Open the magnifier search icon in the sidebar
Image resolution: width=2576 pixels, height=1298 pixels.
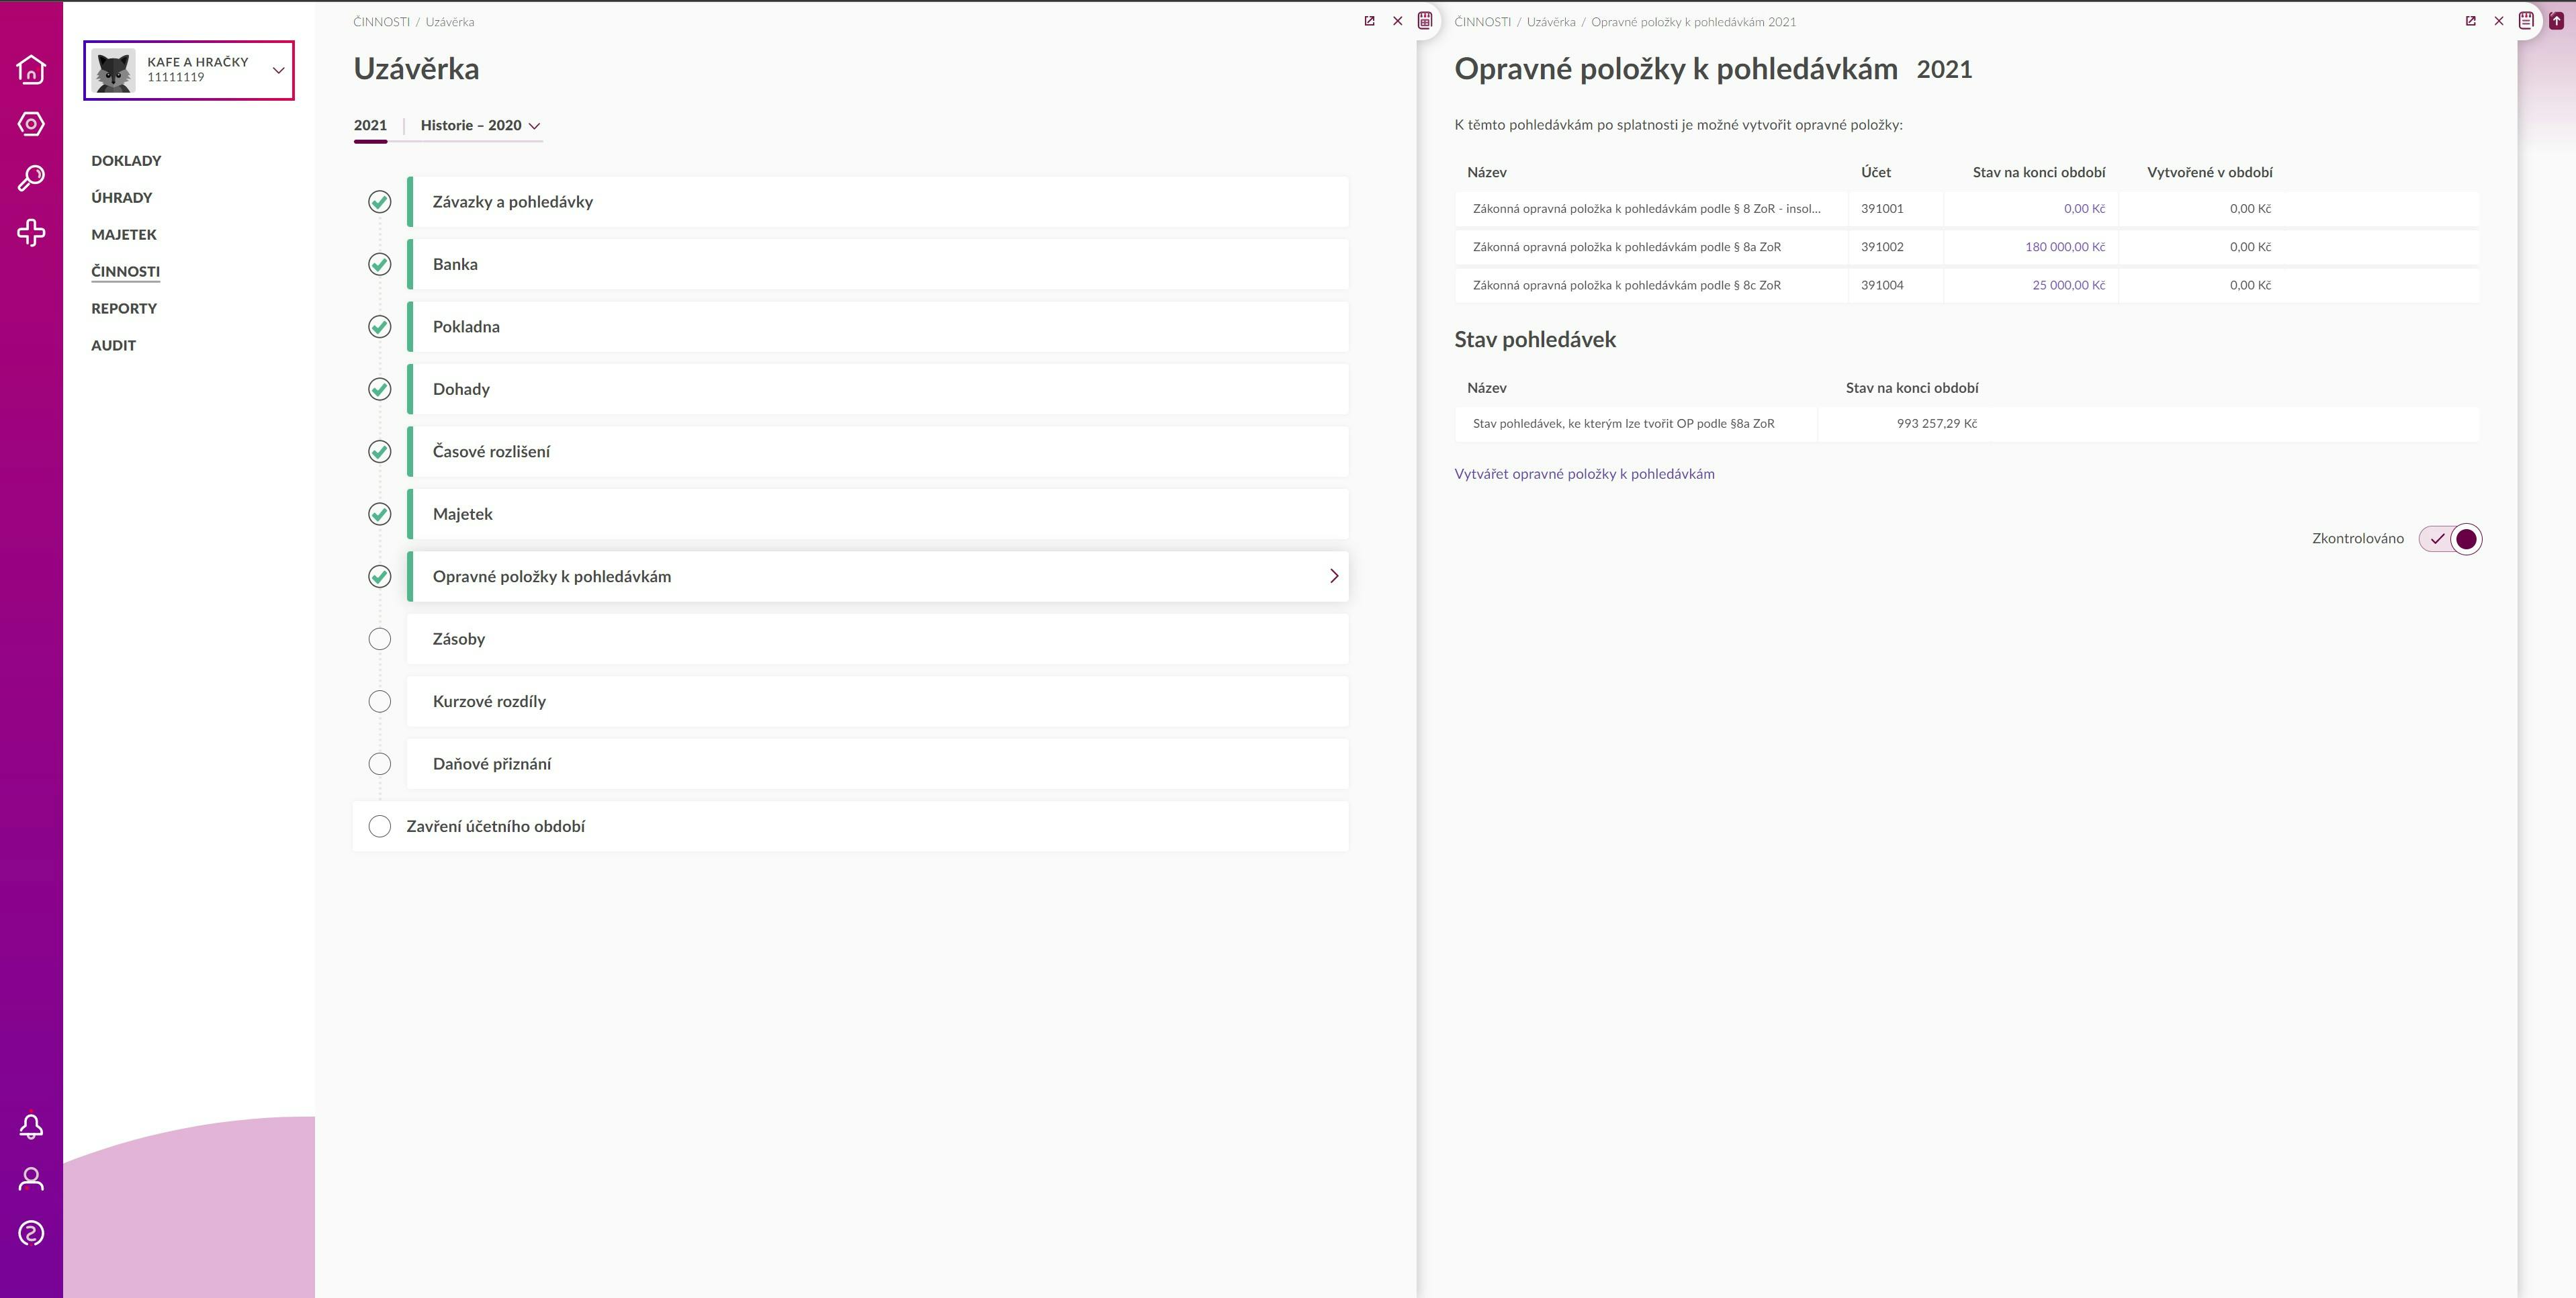click(x=31, y=178)
